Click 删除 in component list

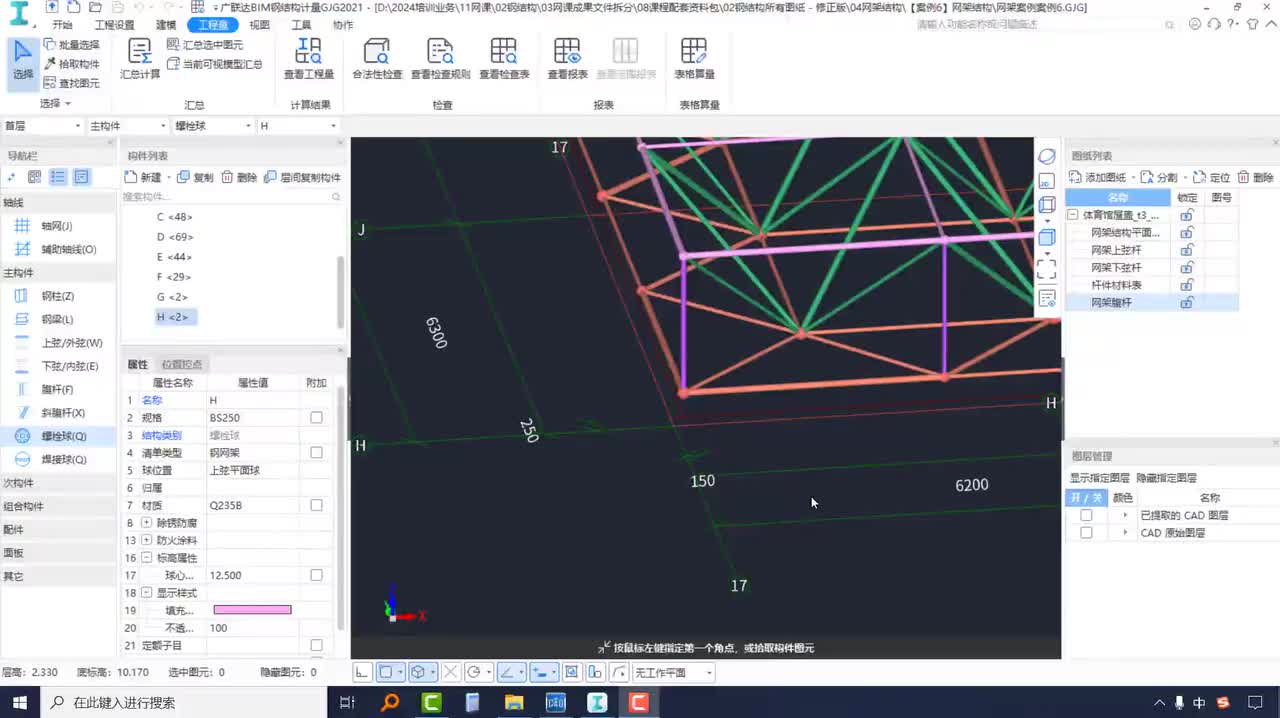coord(239,177)
